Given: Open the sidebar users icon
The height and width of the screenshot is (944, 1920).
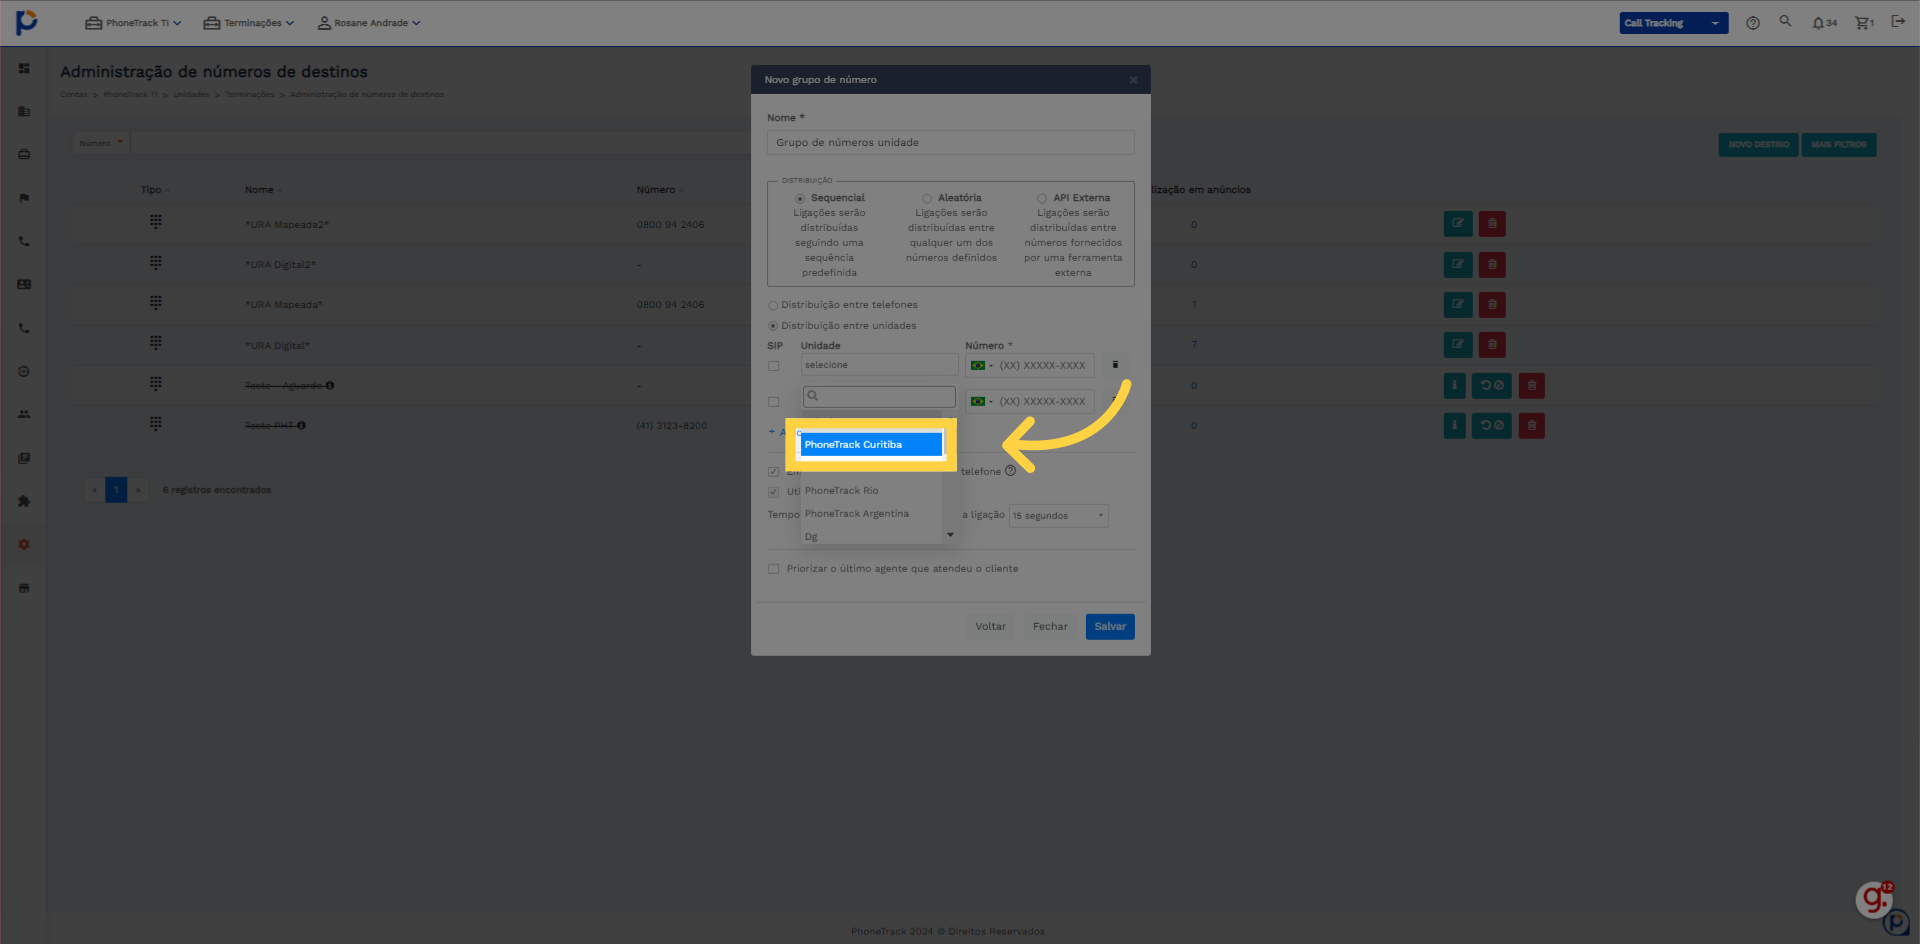Looking at the screenshot, I should 24,414.
